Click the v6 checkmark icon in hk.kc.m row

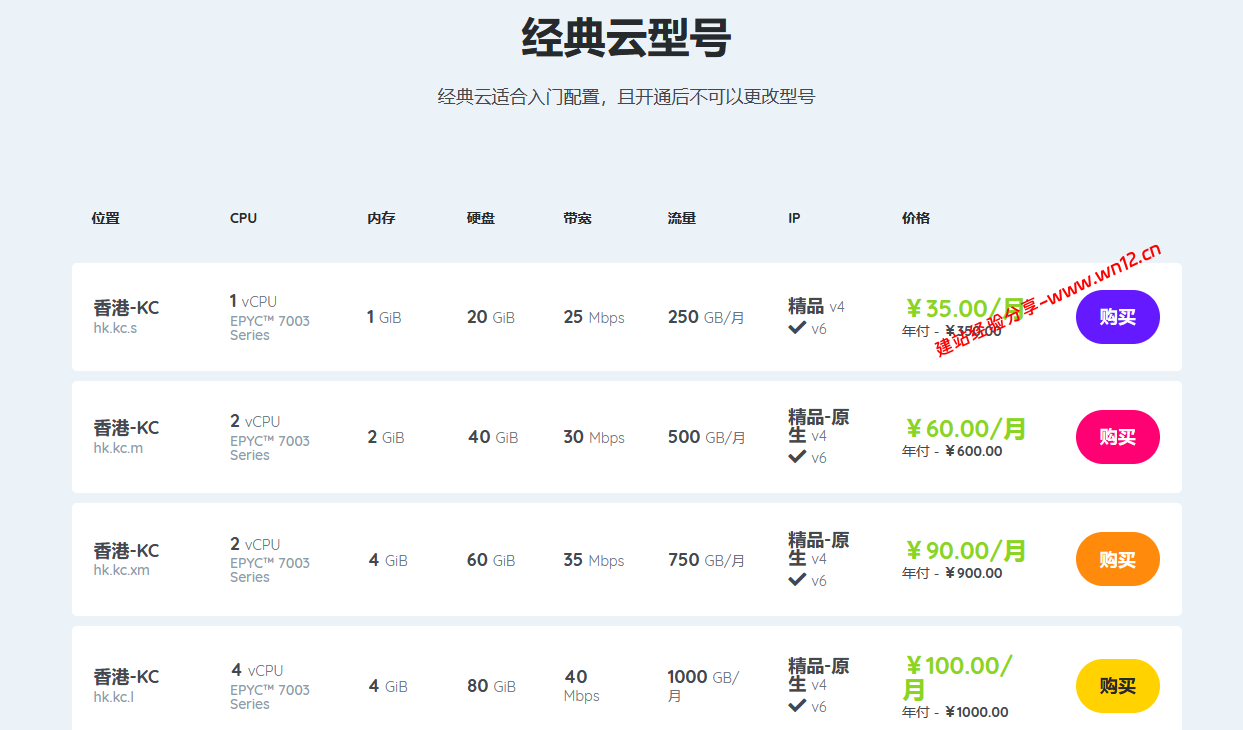click(797, 456)
